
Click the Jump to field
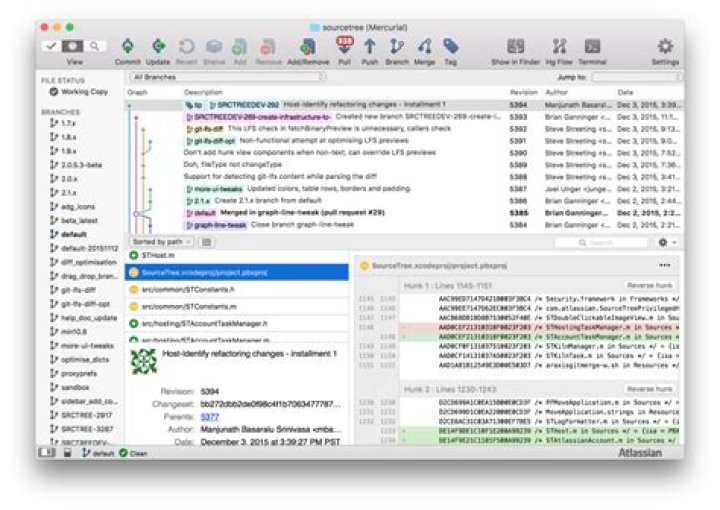635,77
